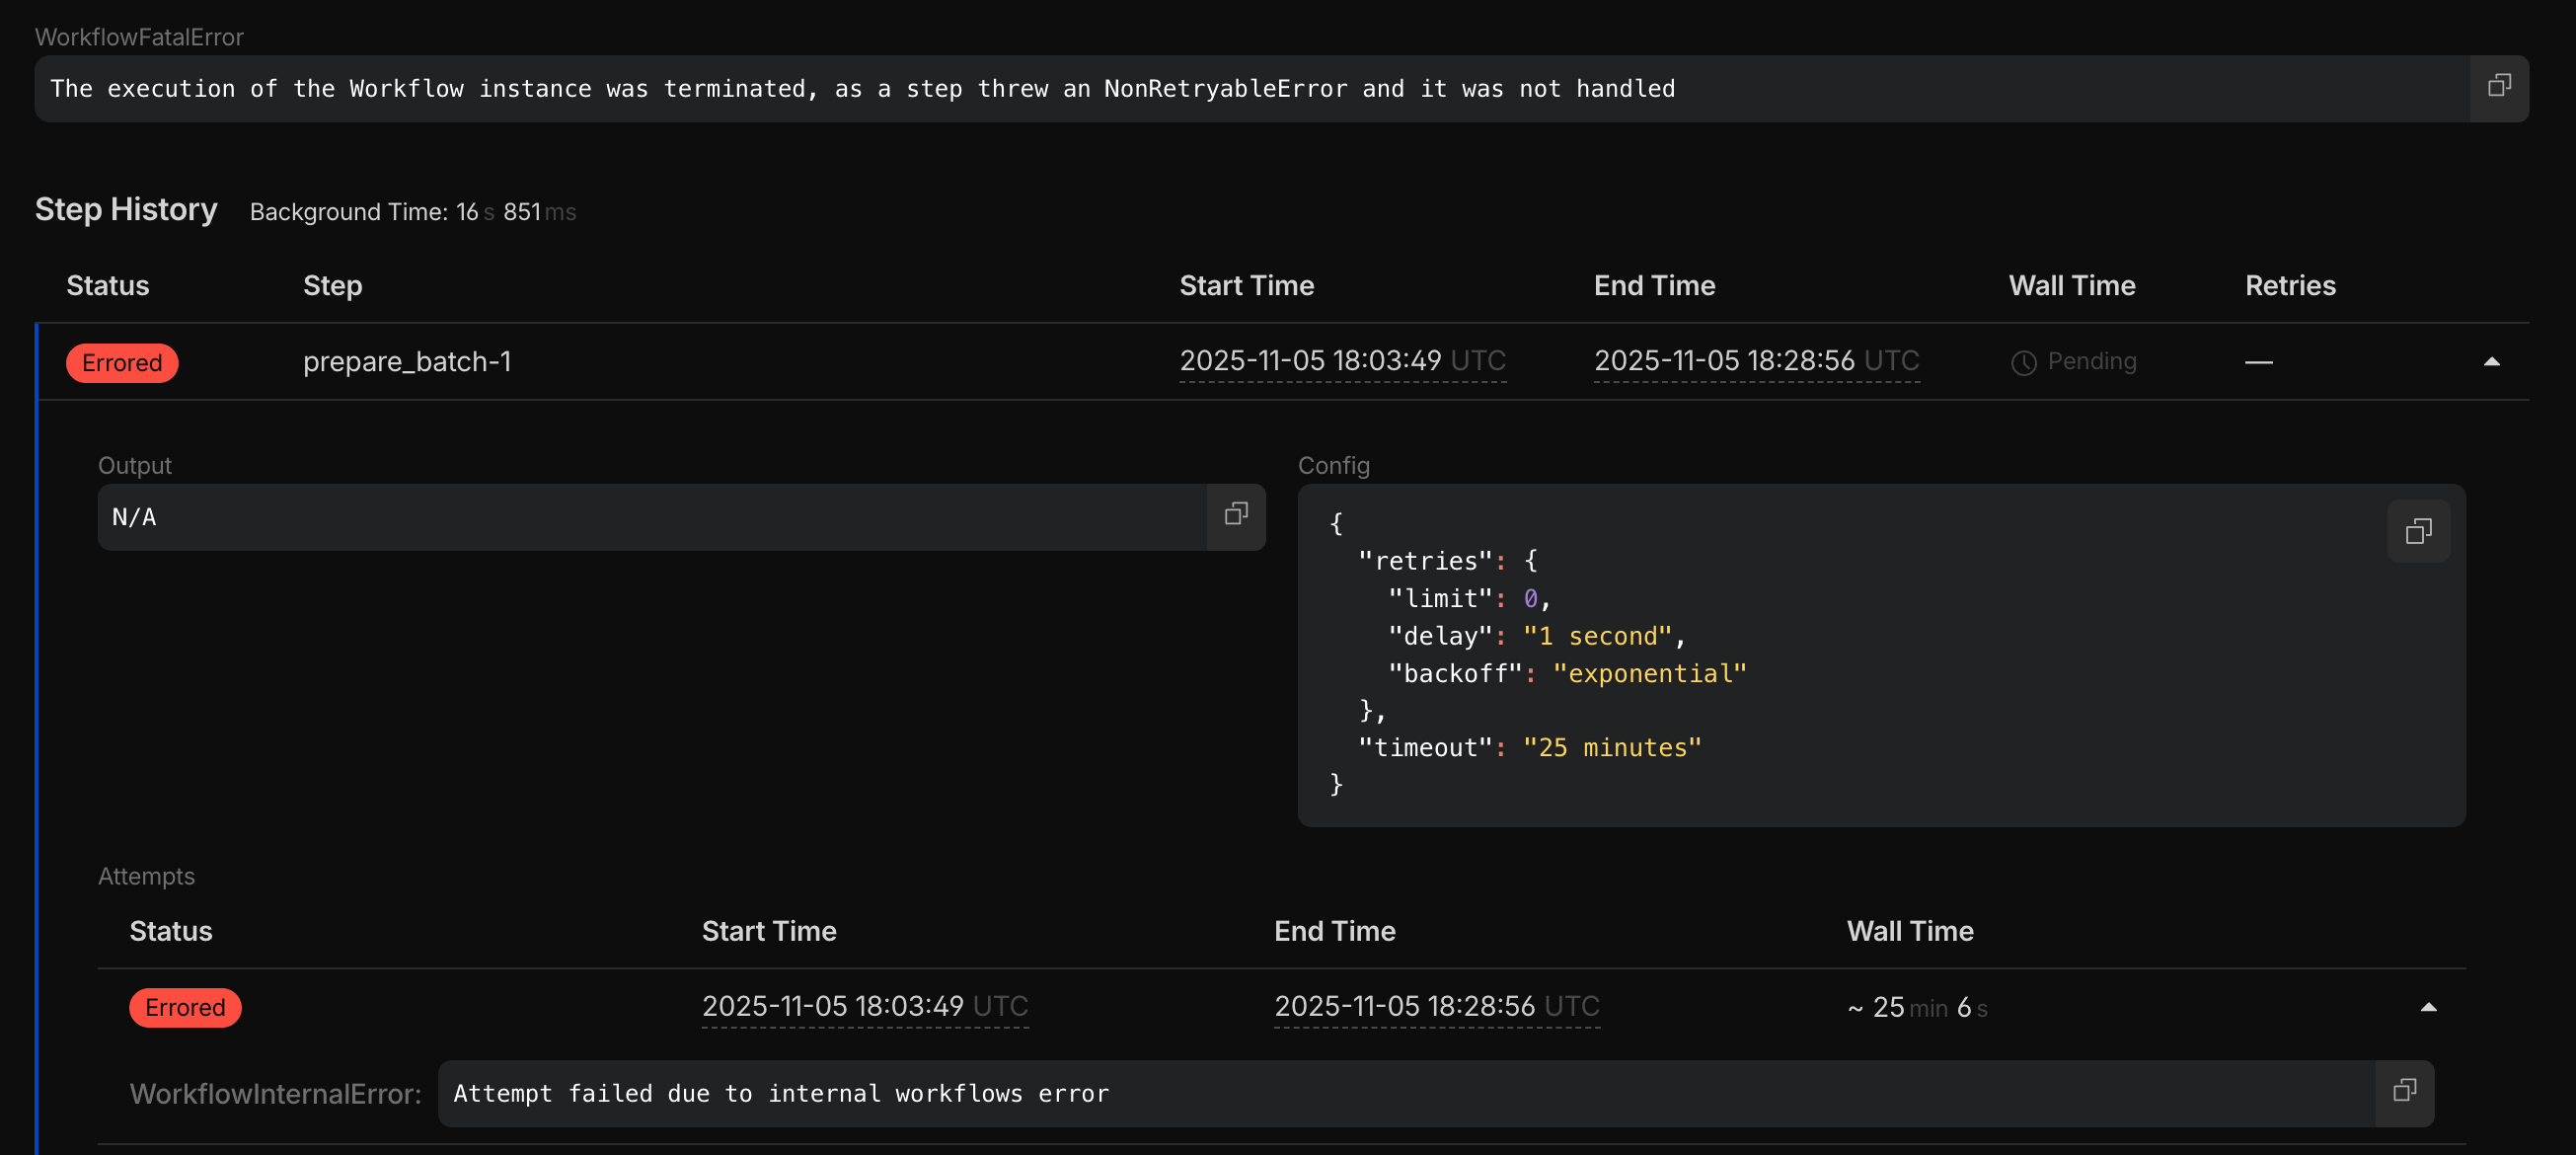
Task: Click the Retries column header
Action: click(2290, 286)
